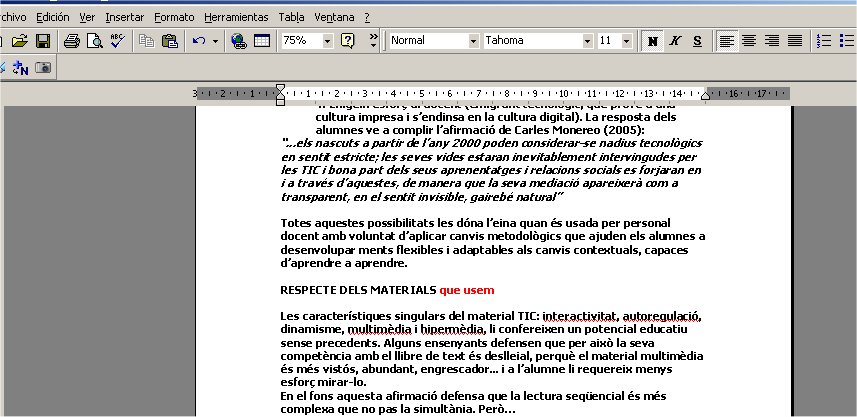Screen dimensions: 857x417
Task: Open the Formato menu
Action: (x=174, y=17)
